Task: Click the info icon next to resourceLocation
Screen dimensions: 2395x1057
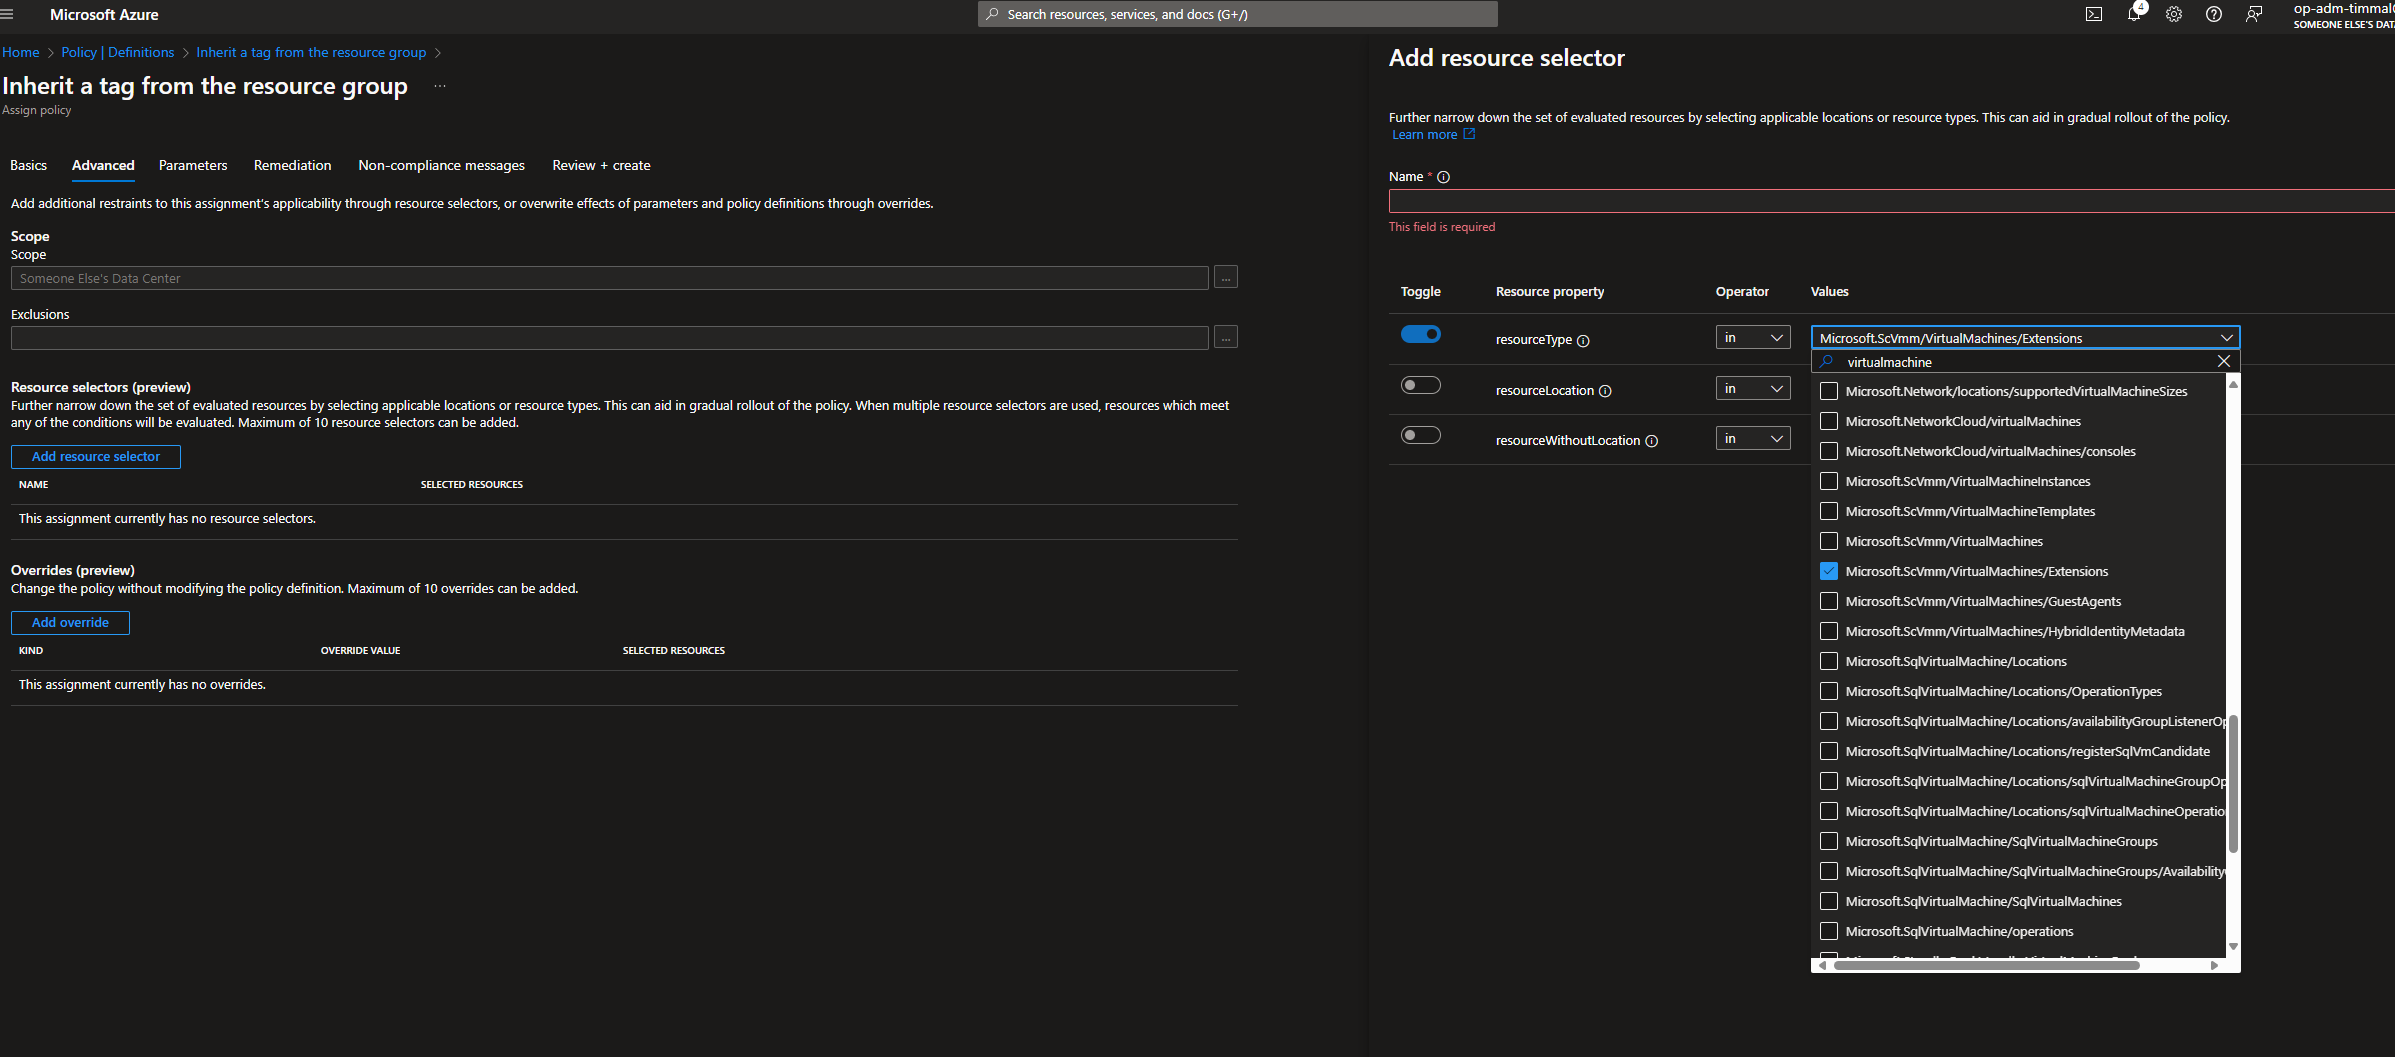Action: [x=1605, y=391]
